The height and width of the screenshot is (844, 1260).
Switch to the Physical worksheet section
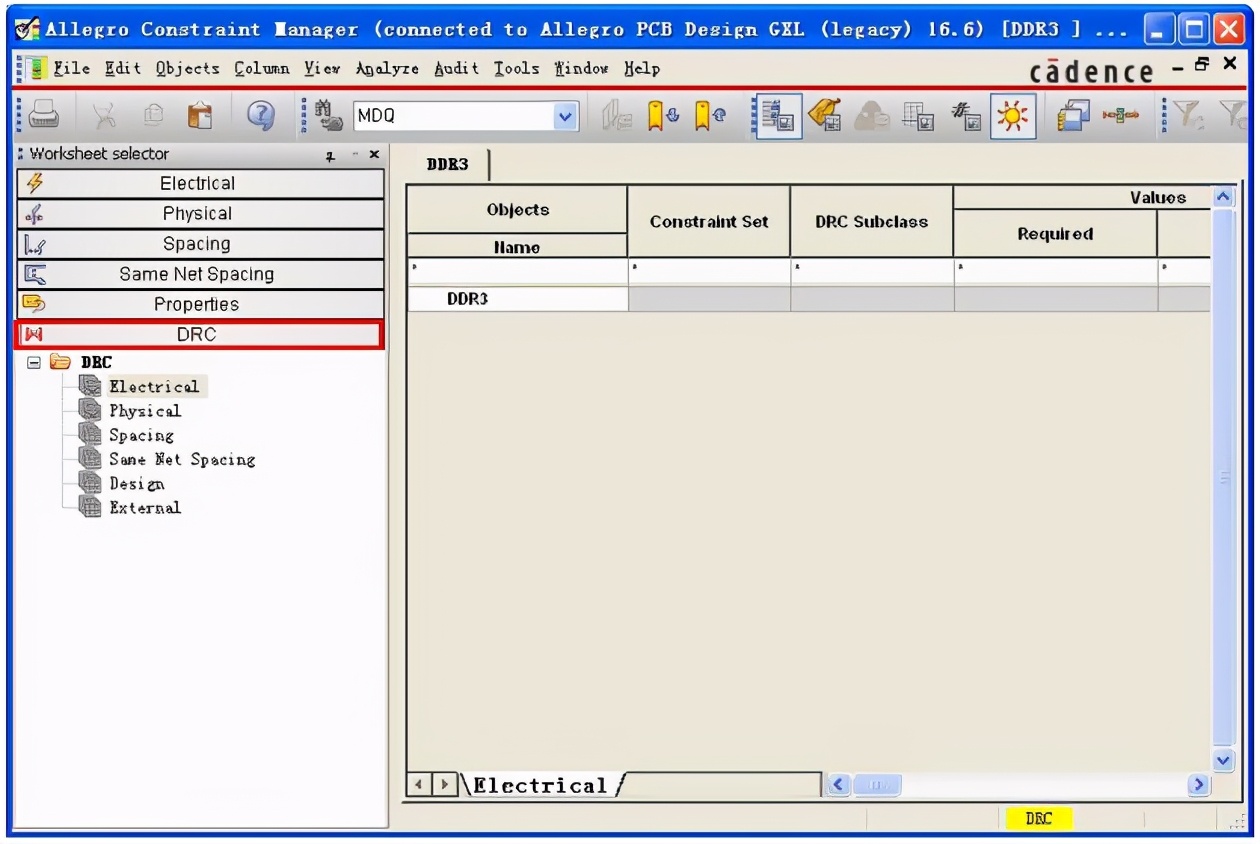pos(197,214)
